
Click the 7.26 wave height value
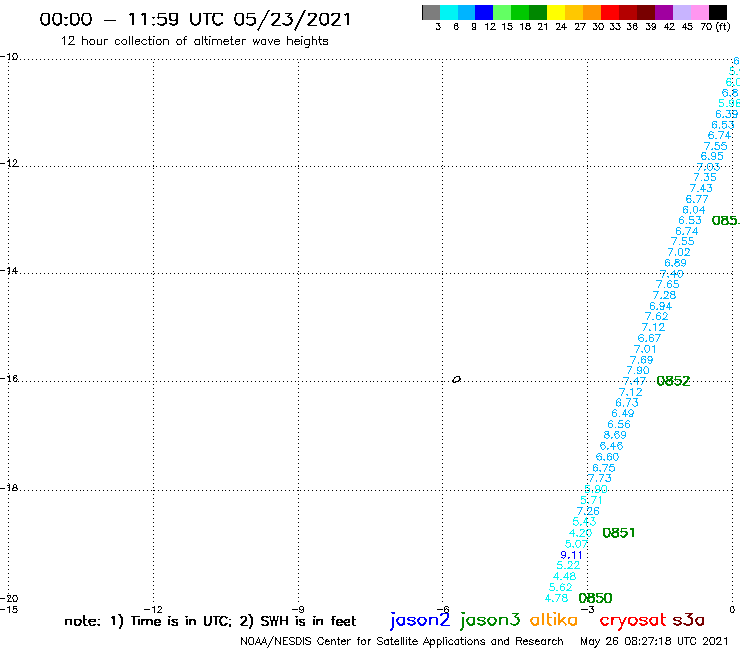(588, 511)
